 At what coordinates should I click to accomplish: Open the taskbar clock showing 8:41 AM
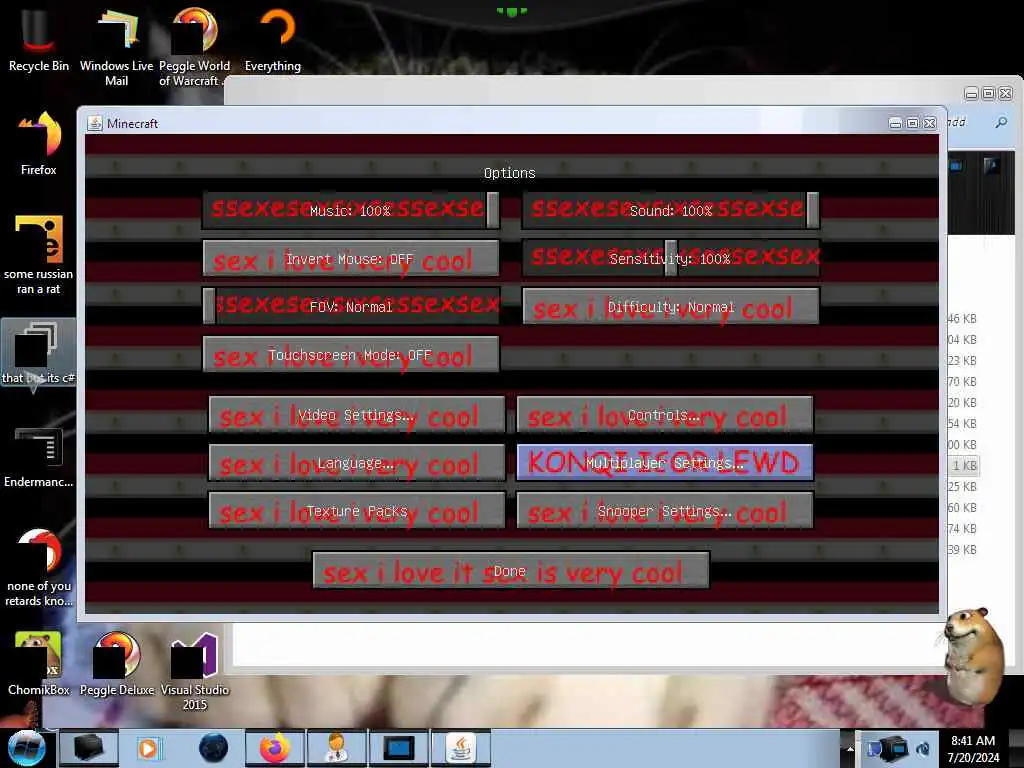point(973,749)
